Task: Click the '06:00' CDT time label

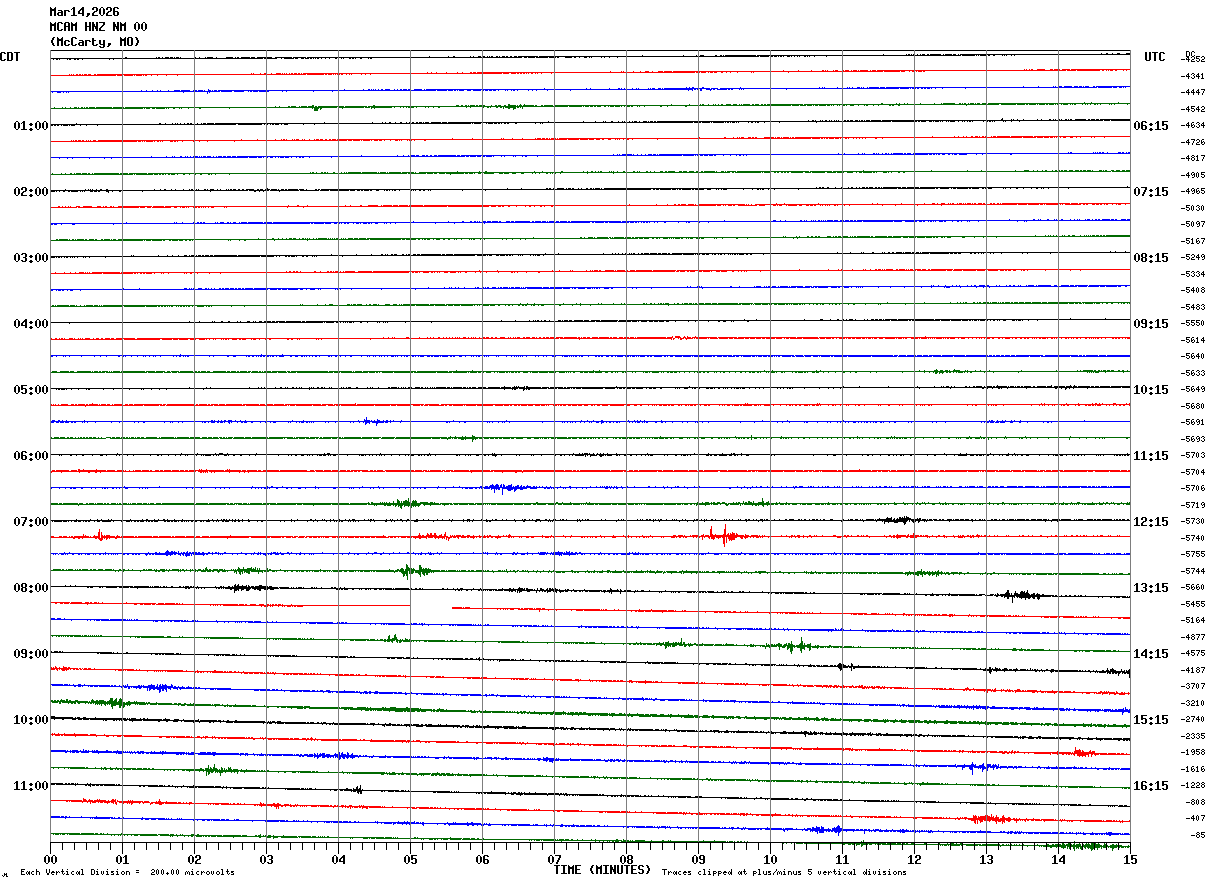Action: click(x=31, y=456)
